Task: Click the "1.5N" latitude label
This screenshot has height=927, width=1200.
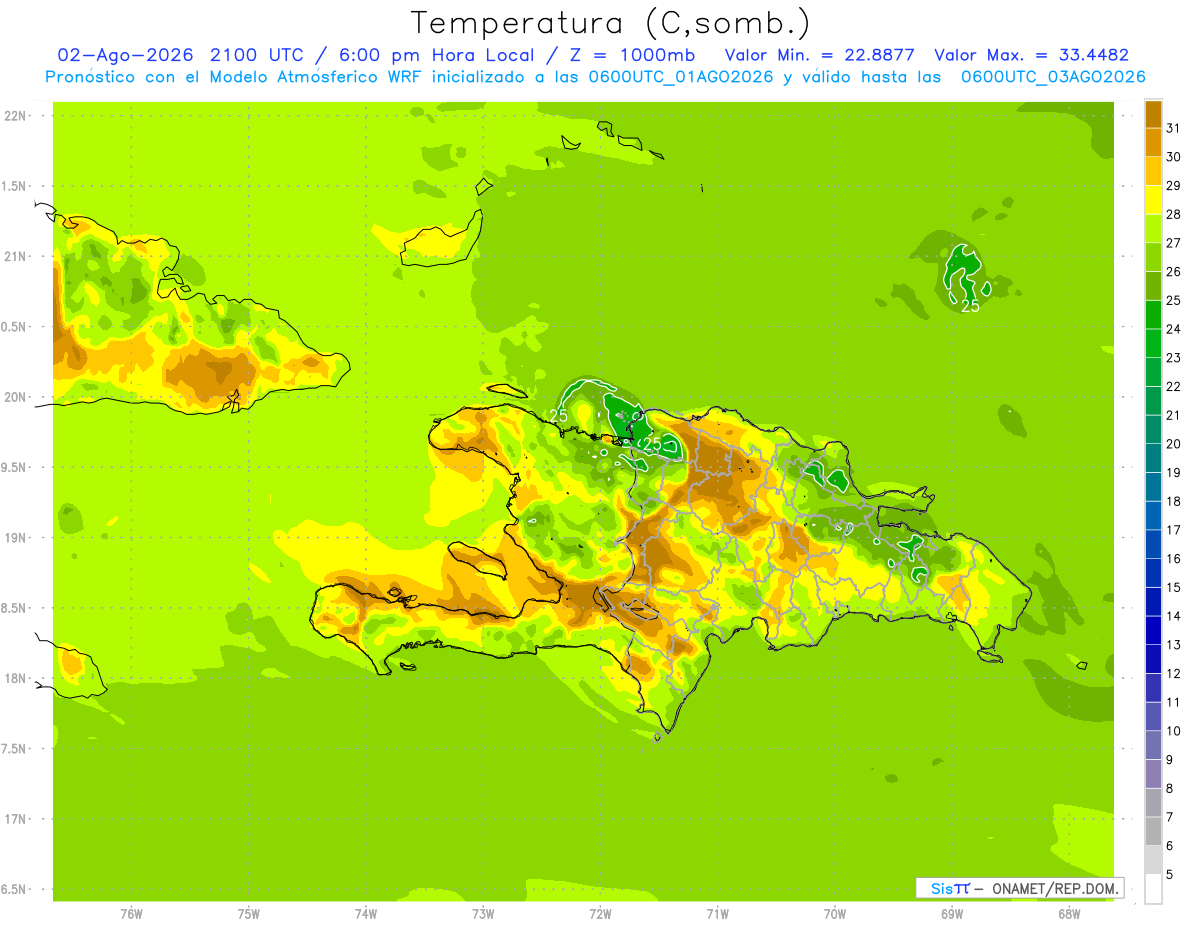Action: click(14, 186)
